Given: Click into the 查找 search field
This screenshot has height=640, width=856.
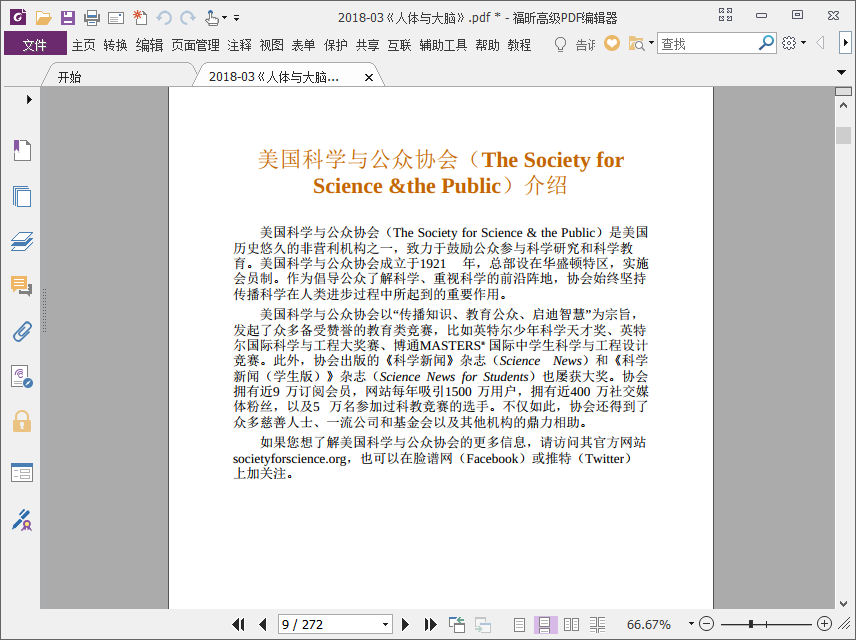Looking at the screenshot, I should click(x=709, y=44).
